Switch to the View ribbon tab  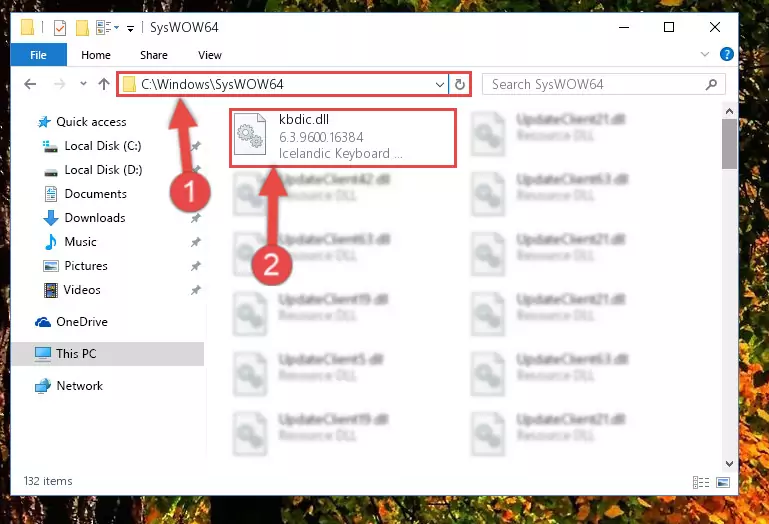(x=209, y=55)
